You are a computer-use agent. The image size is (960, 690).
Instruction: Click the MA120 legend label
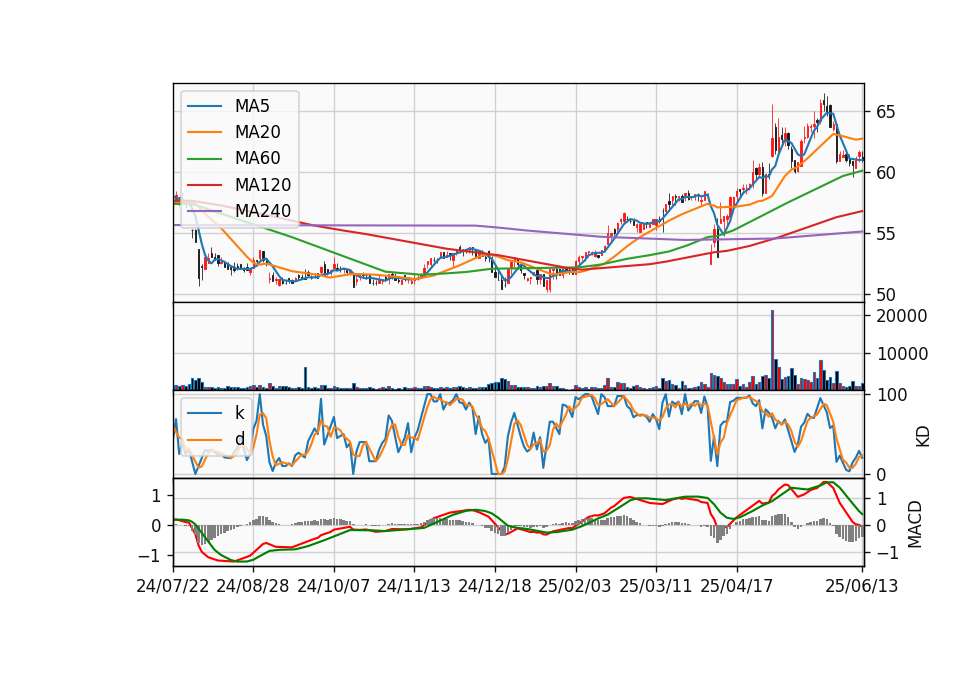[x=263, y=185]
